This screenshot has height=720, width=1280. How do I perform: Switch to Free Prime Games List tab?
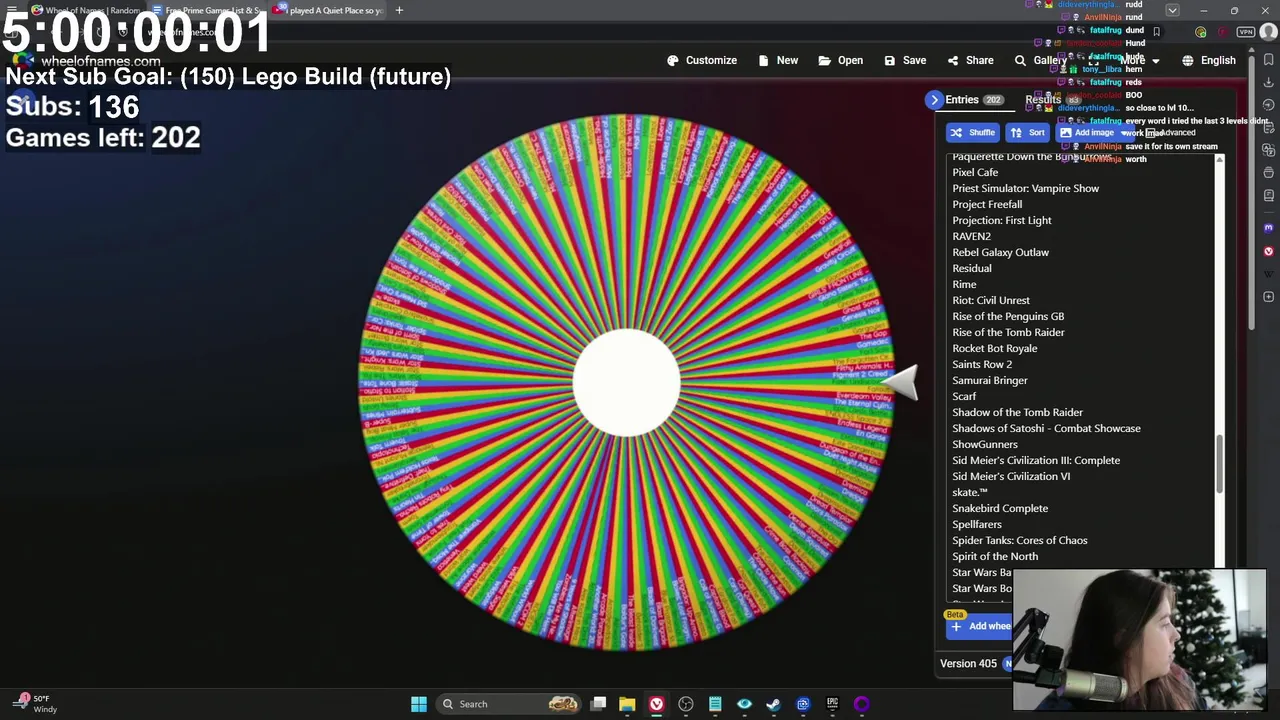point(207,10)
